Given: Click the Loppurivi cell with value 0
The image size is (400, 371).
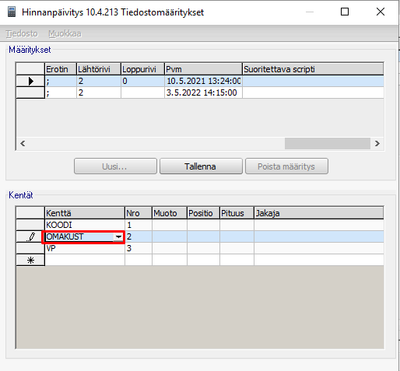Looking at the screenshot, I should pos(143,81).
